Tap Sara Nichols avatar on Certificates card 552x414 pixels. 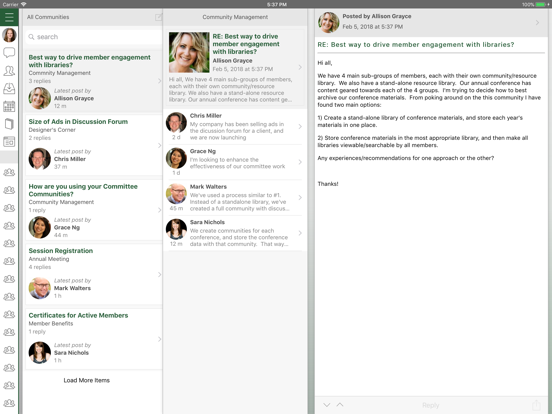coord(39,352)
